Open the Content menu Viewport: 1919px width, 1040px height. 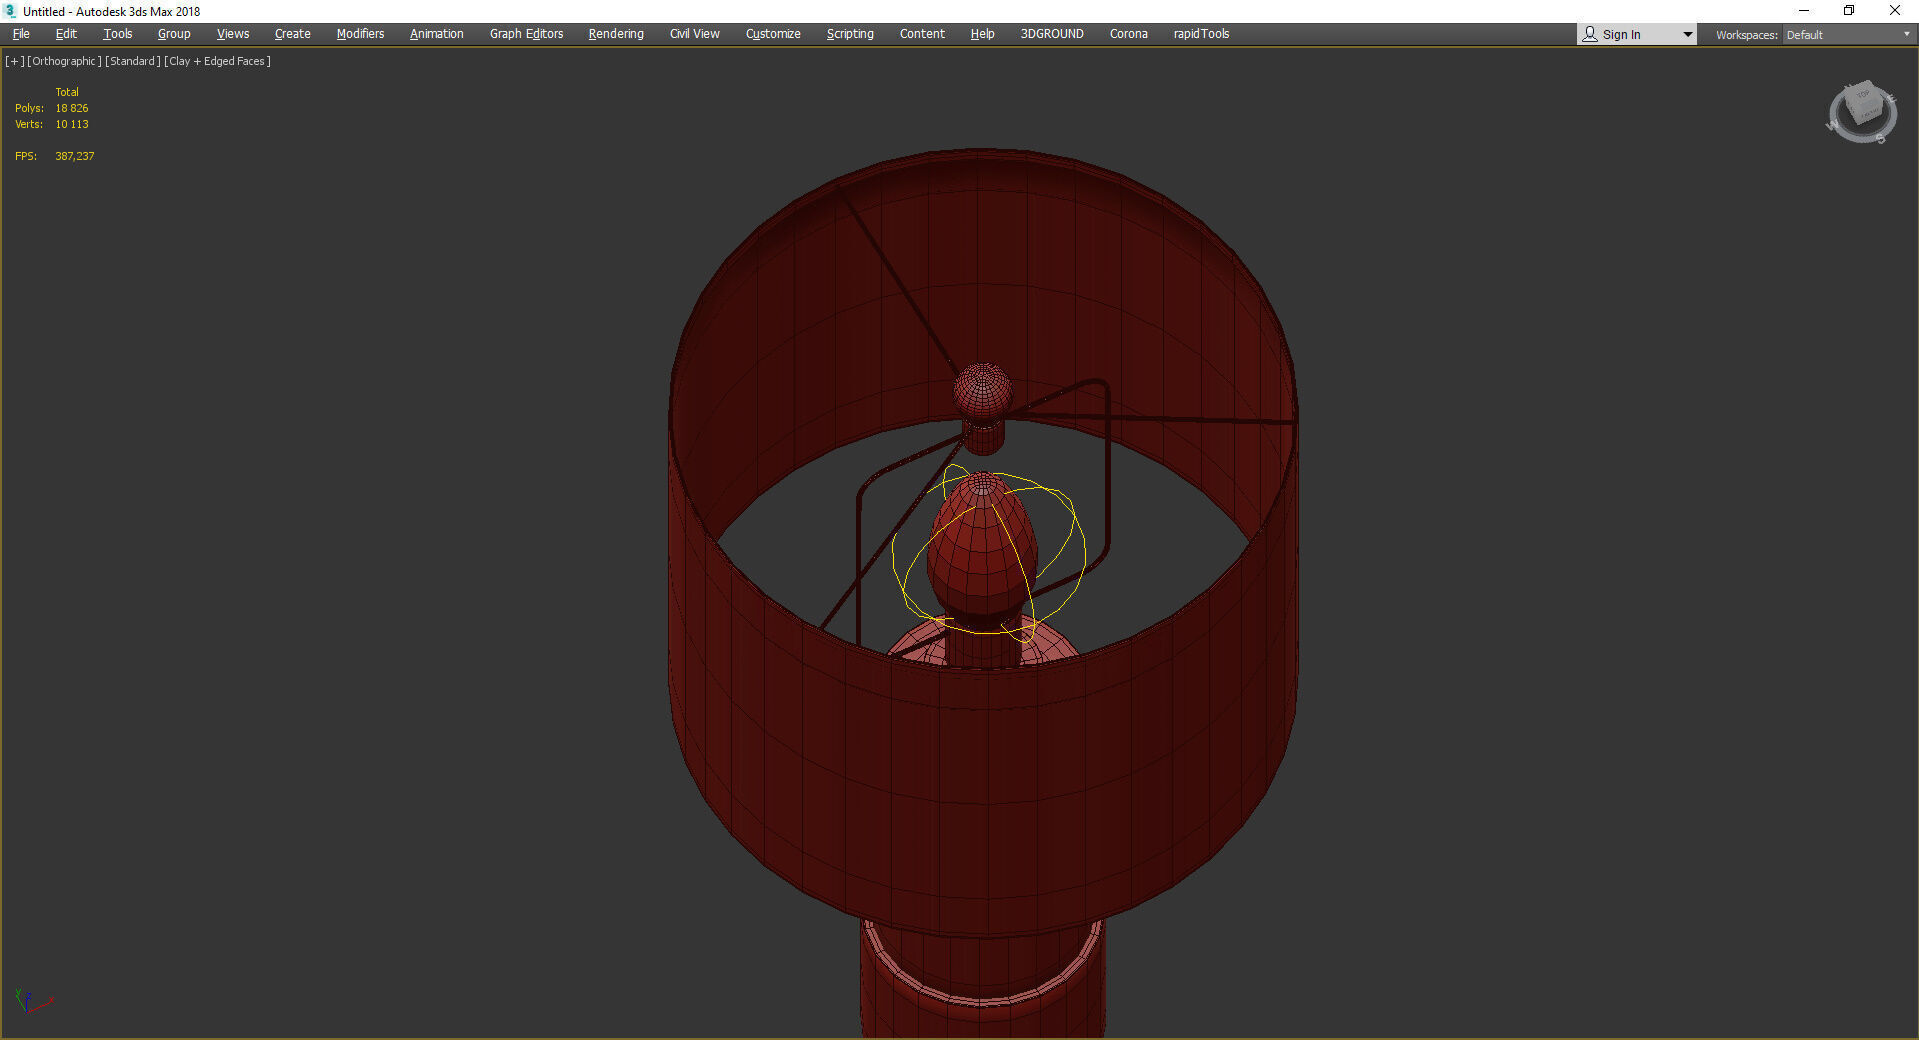[922, 34]
